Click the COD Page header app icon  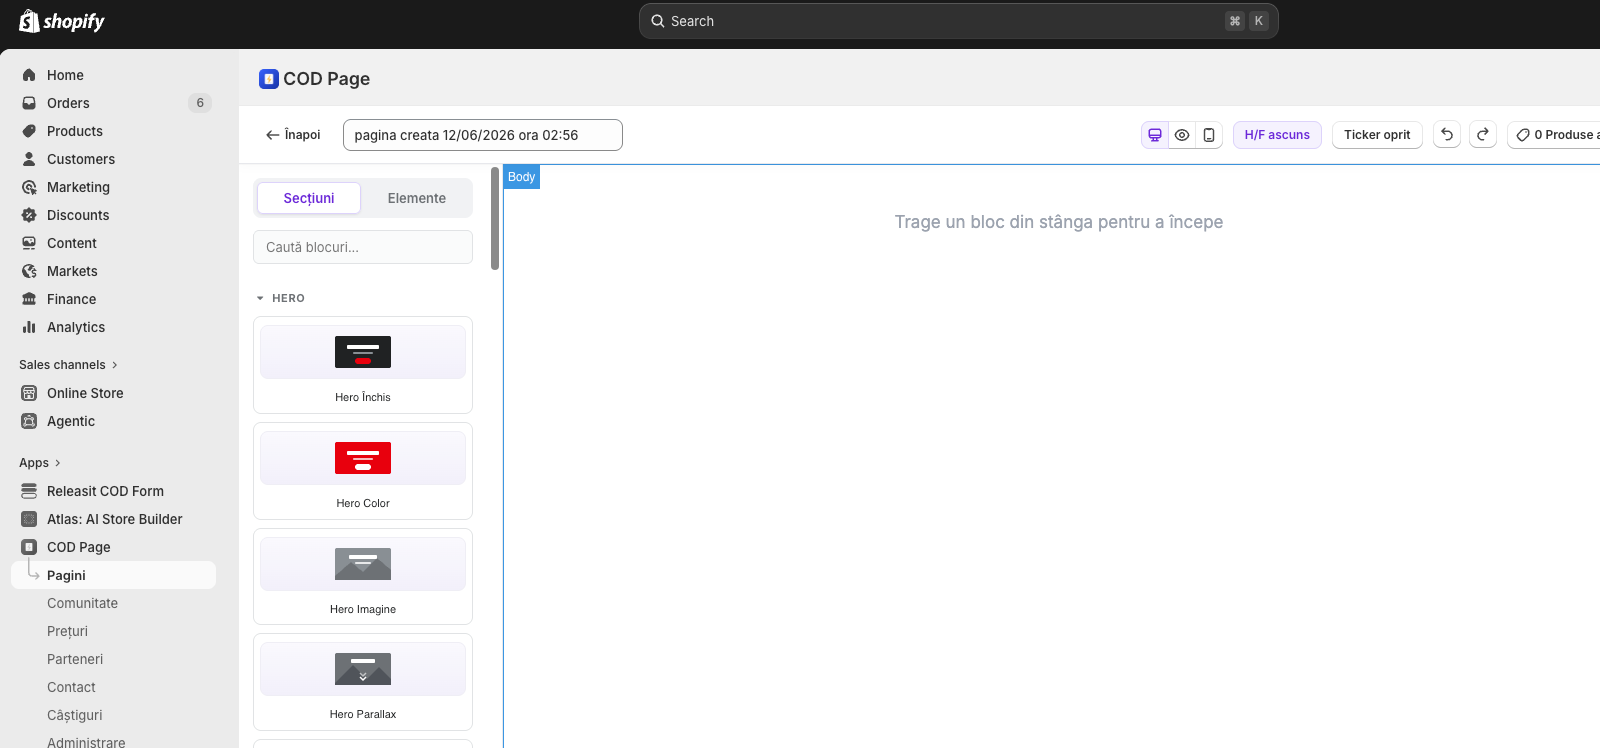(x=269, y=79)
